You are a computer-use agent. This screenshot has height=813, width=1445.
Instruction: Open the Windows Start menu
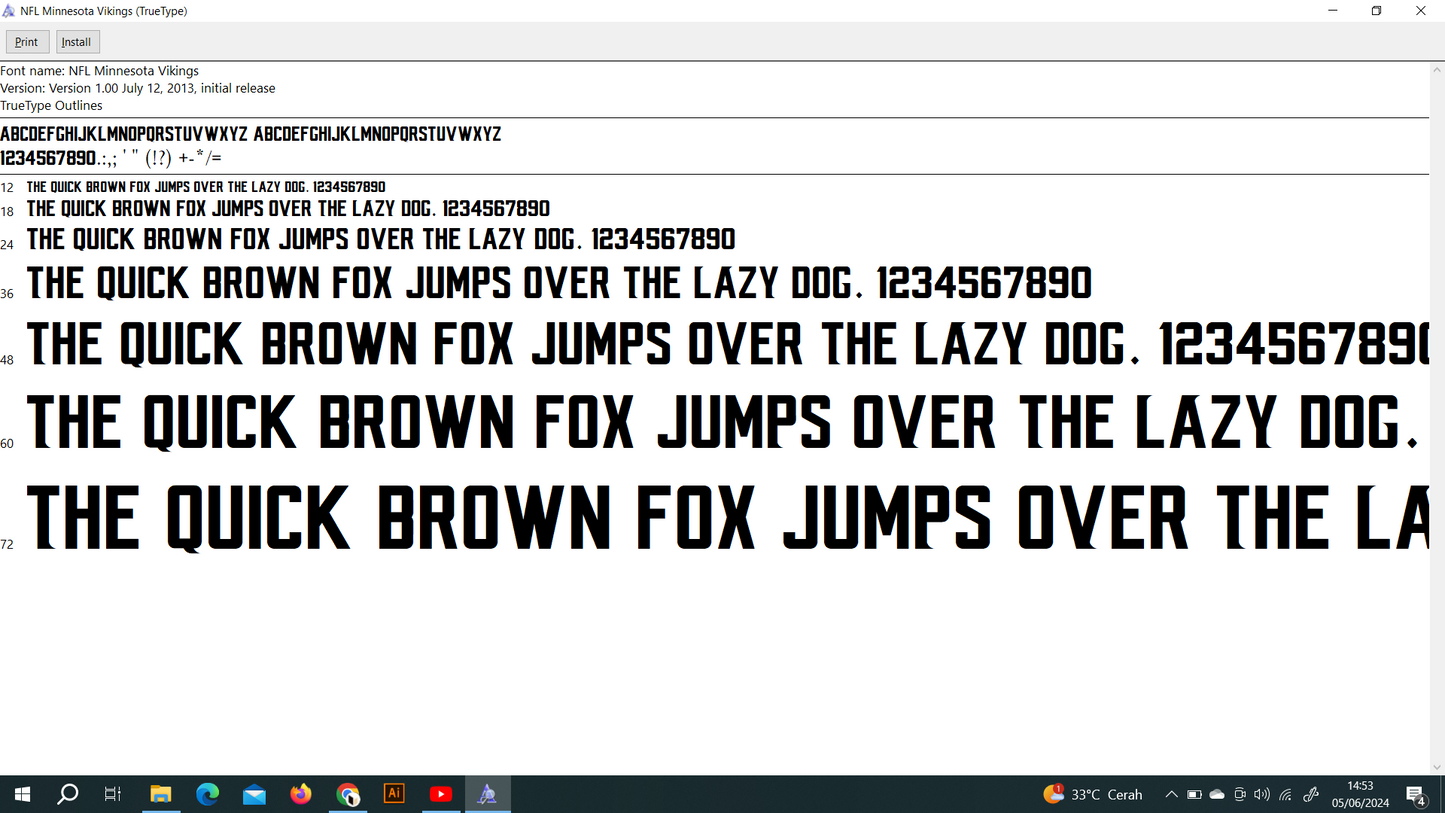[22, 794]
